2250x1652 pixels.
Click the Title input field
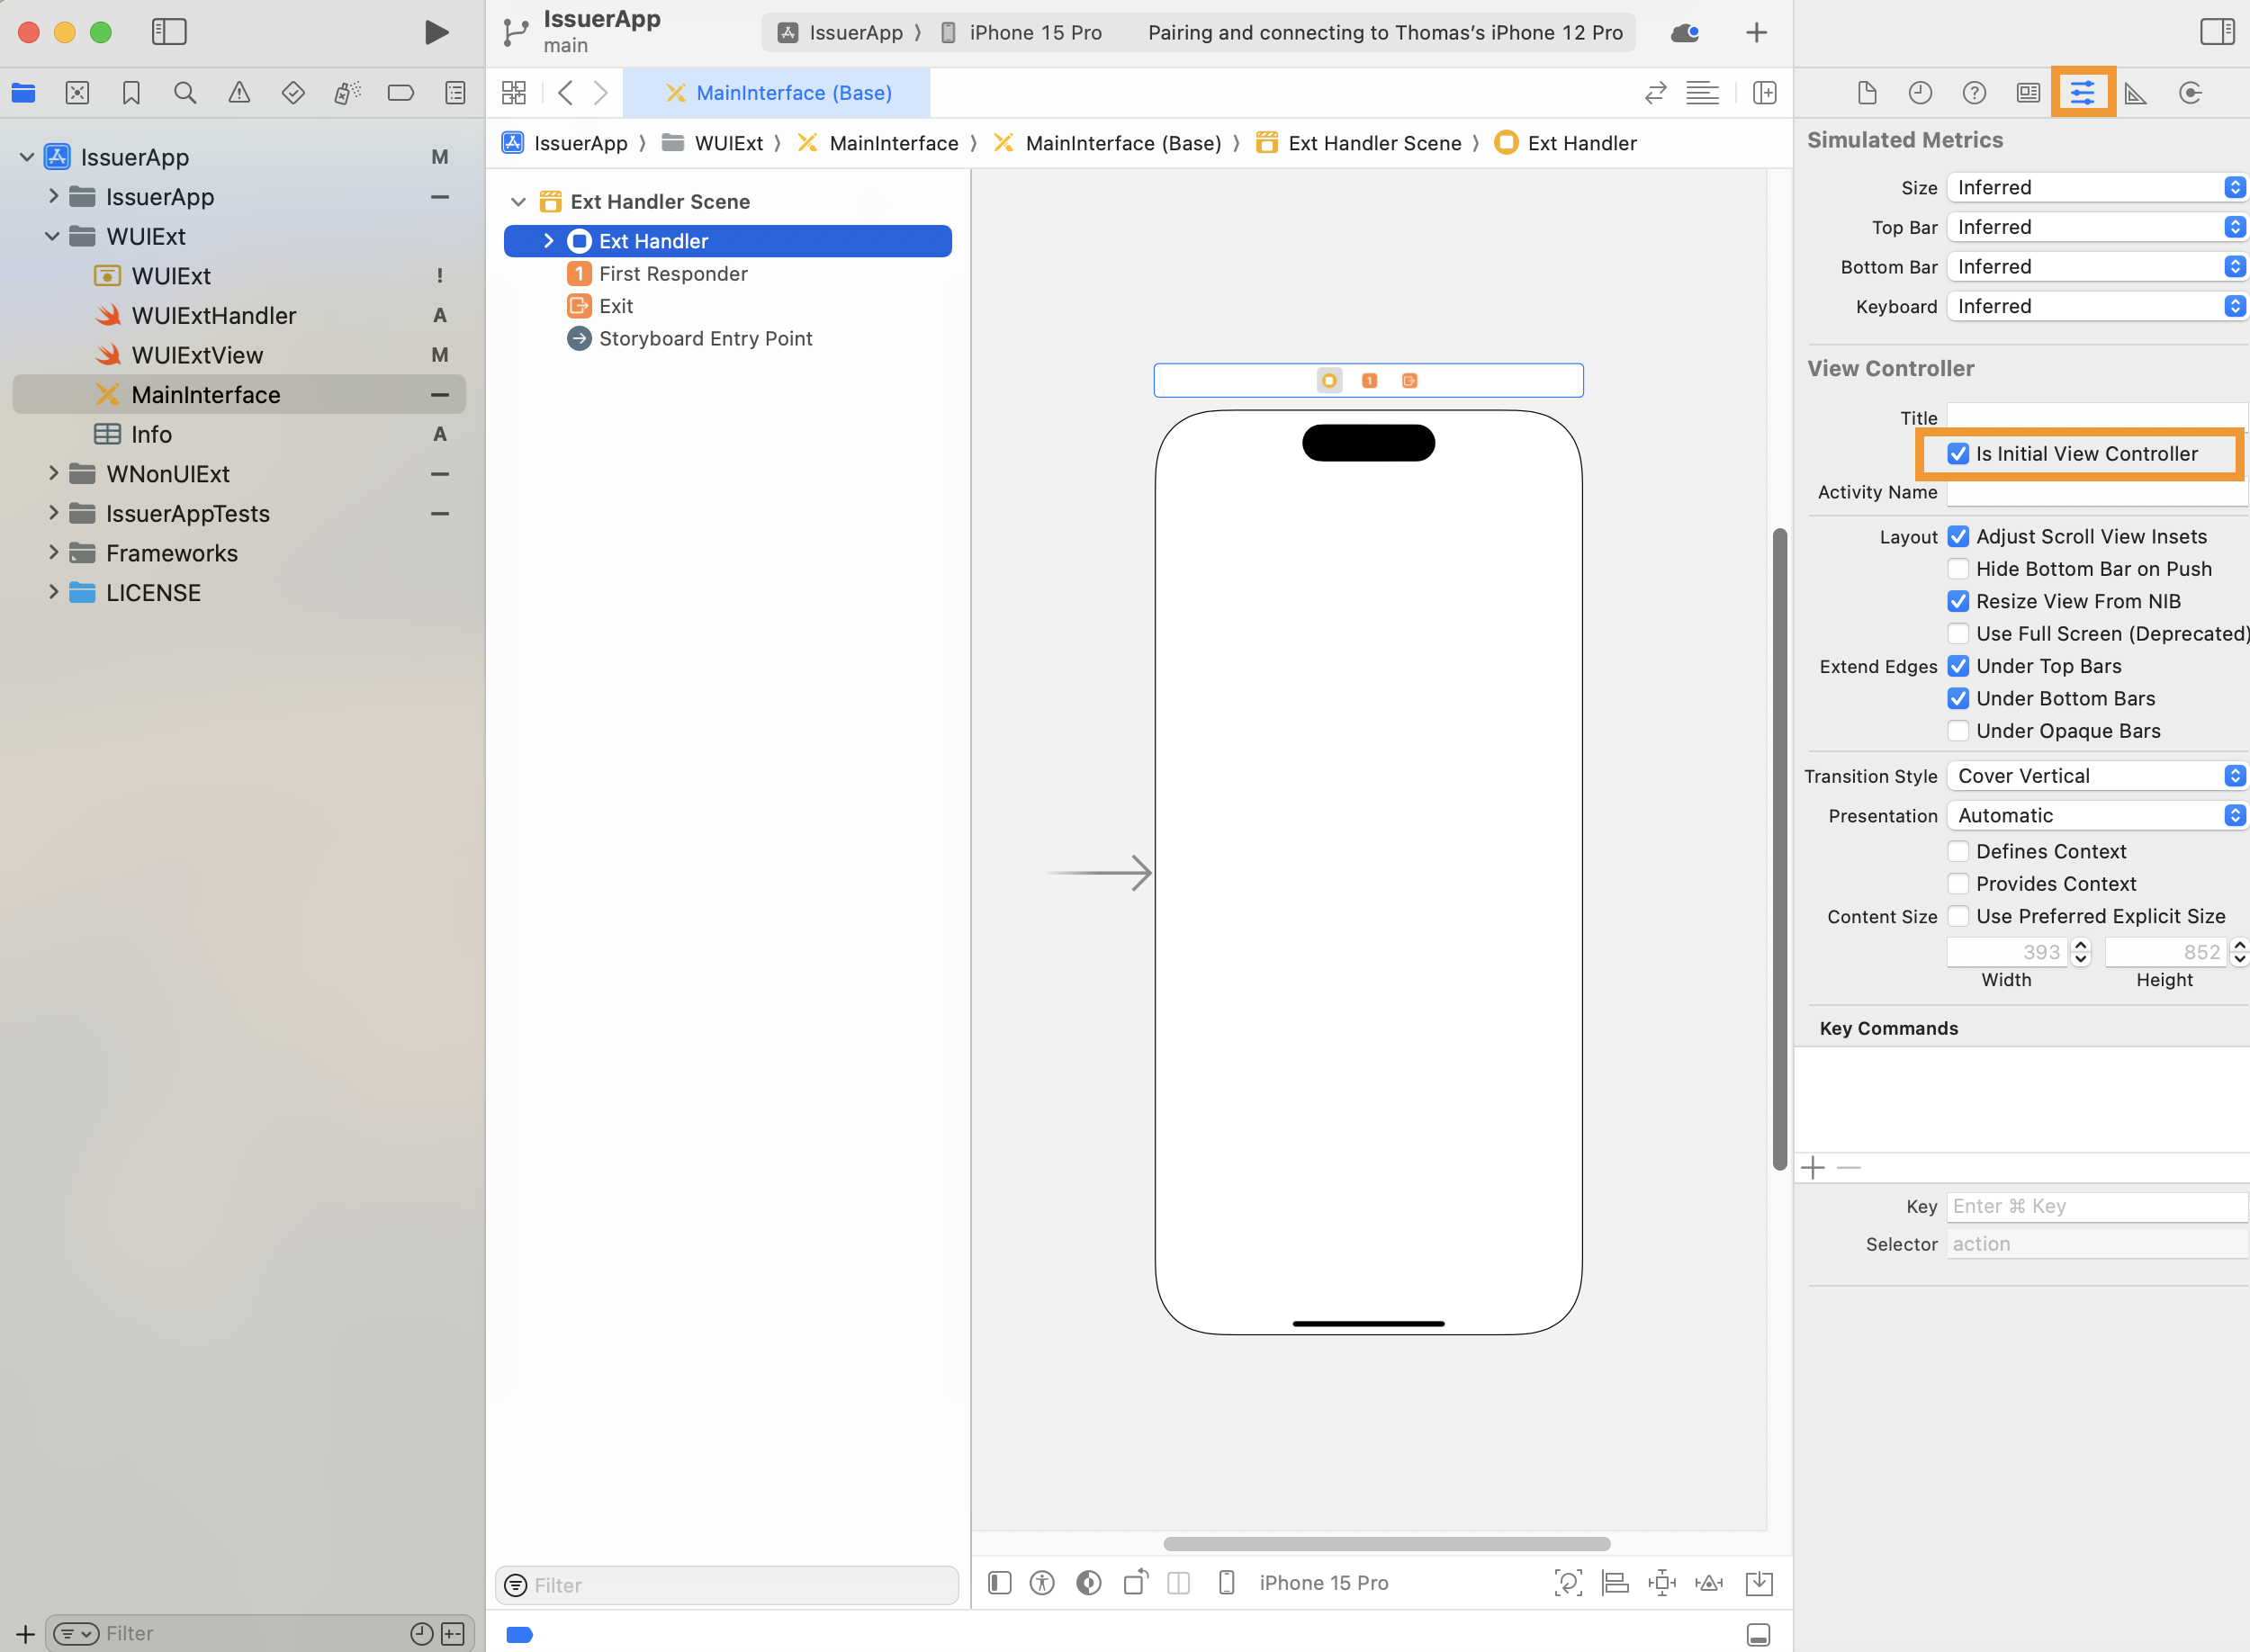point(2094,416)
